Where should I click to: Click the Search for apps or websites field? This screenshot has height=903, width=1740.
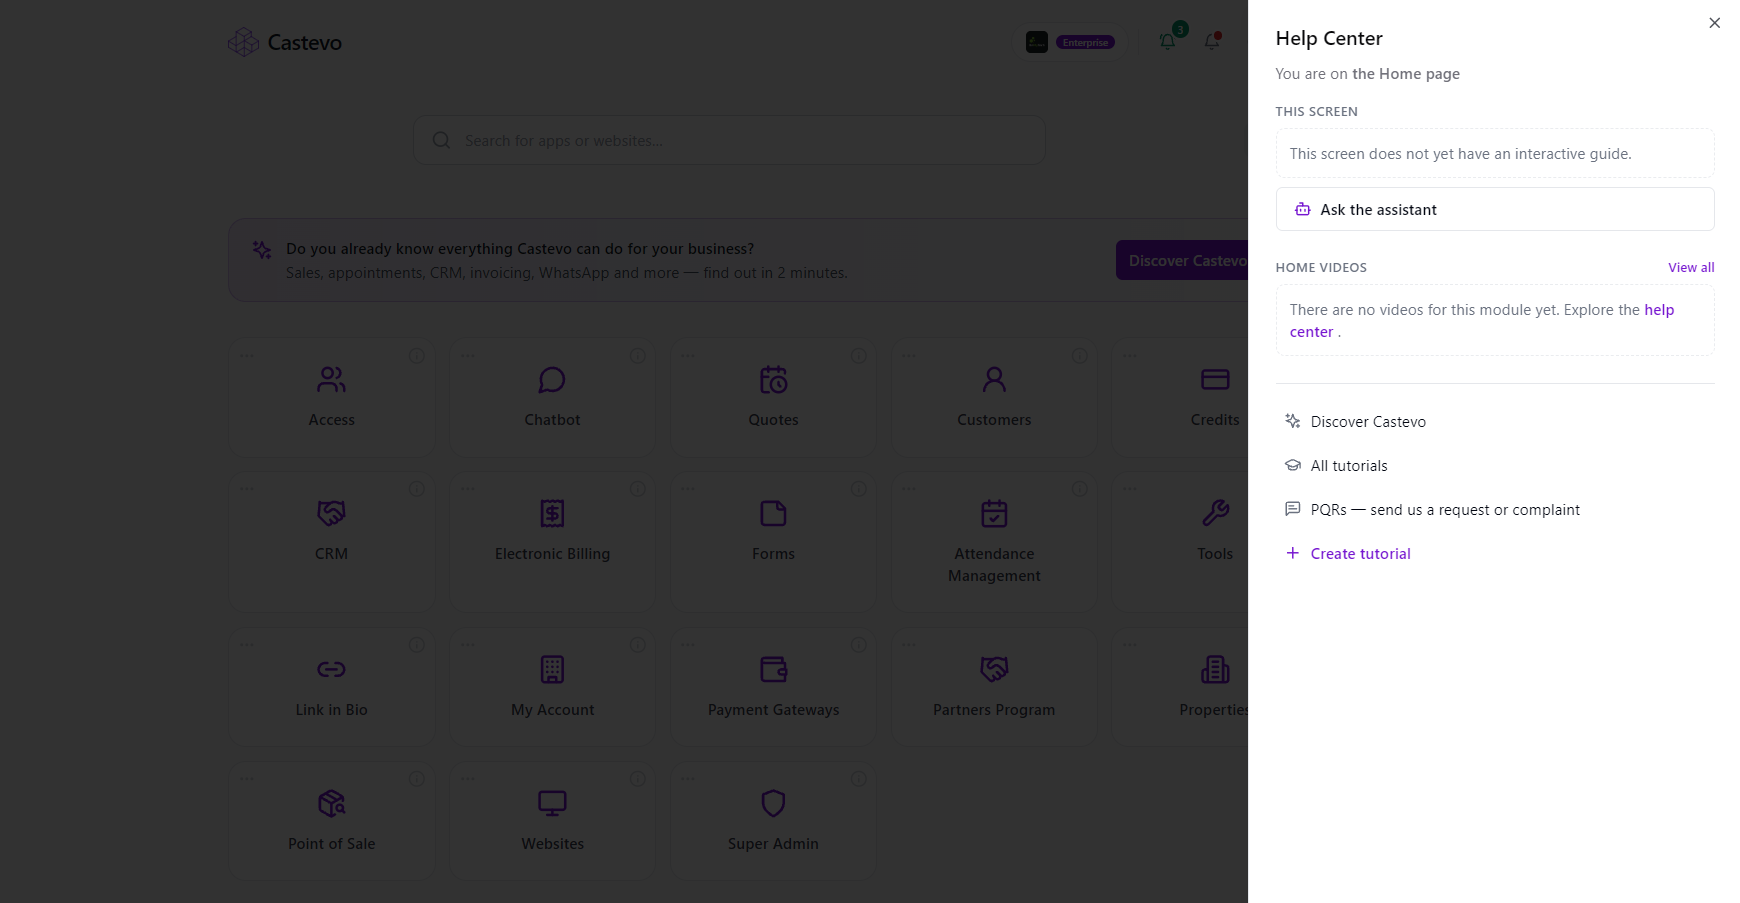730,140
